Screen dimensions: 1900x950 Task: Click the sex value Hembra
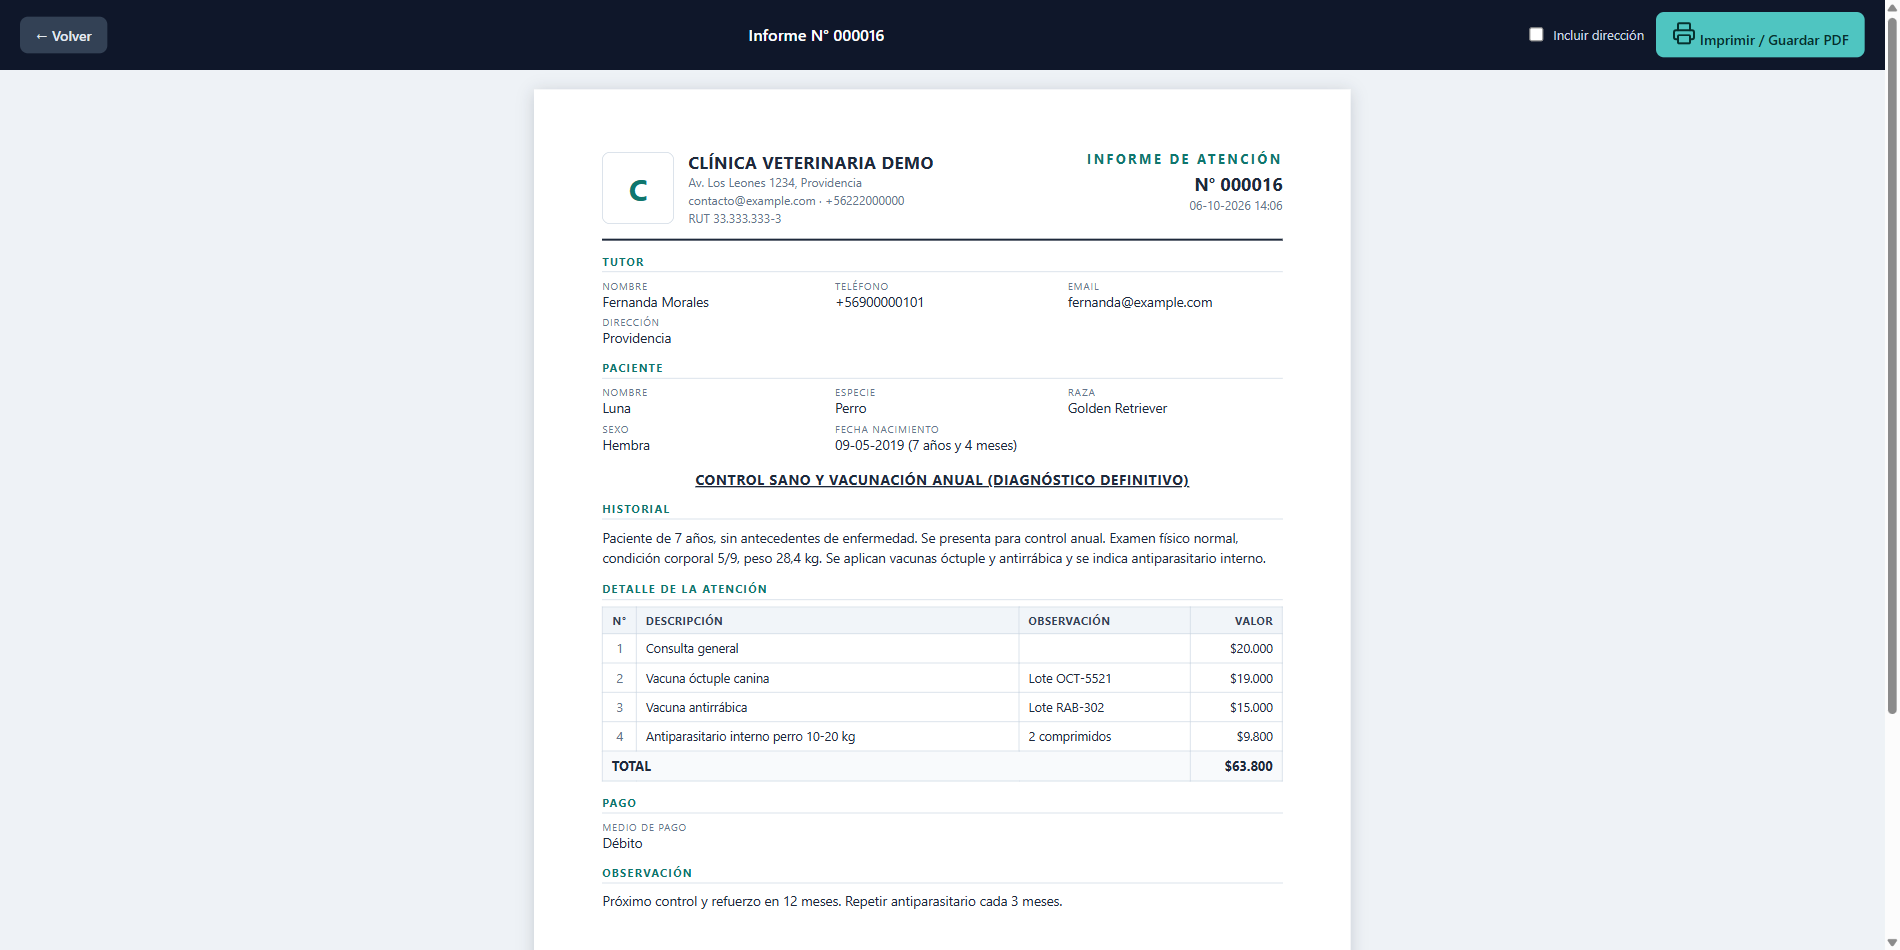pyautogui.click(x=626, y=446)
